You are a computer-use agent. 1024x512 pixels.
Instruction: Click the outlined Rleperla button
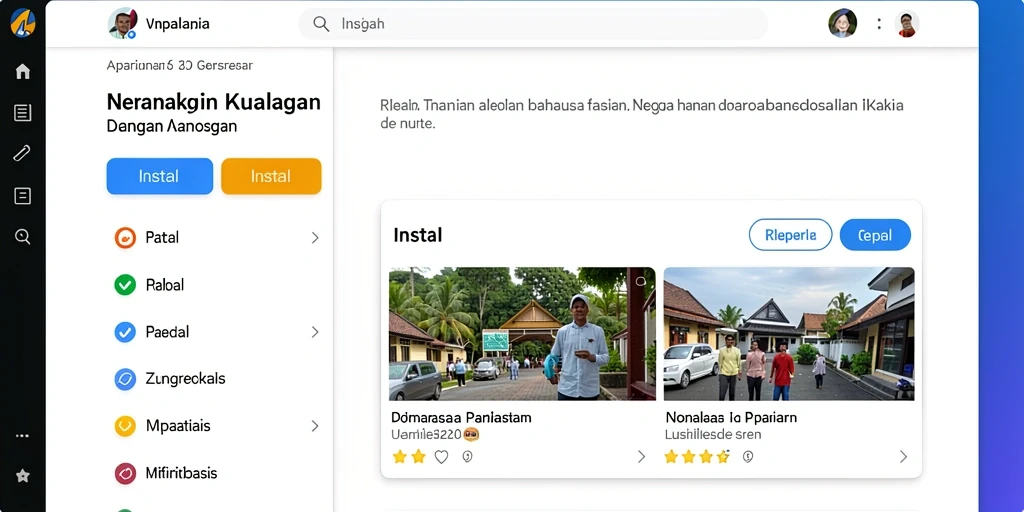pos(790,235)
